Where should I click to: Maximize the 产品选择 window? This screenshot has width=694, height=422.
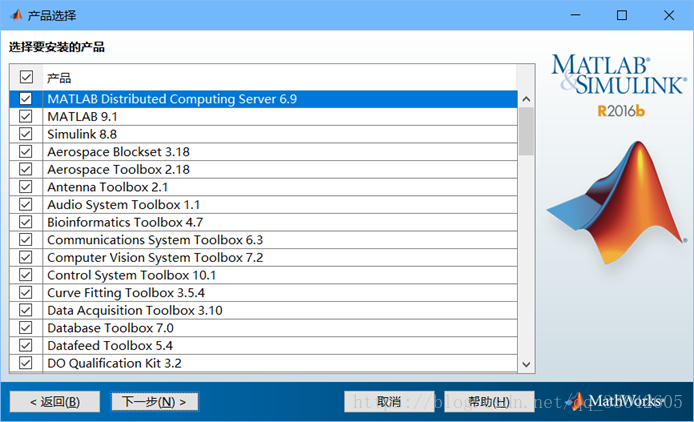tap(622, 15)
